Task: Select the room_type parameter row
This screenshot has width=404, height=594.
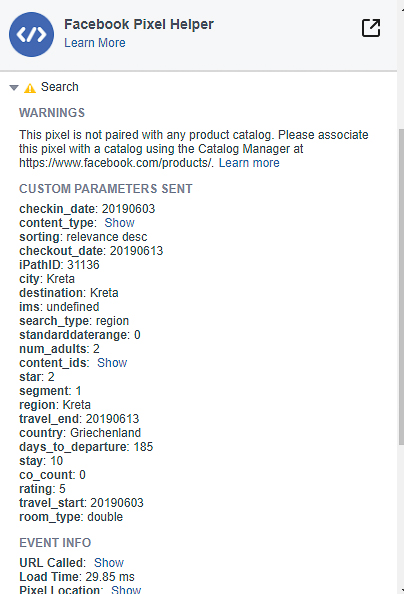Action: coord(71,517)
